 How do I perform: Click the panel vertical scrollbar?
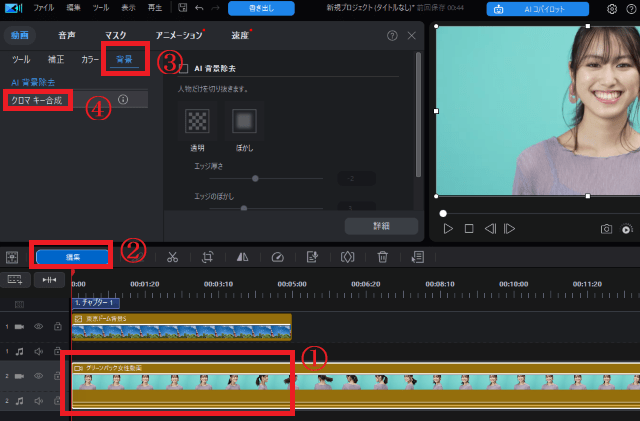(x=418, y=115)
